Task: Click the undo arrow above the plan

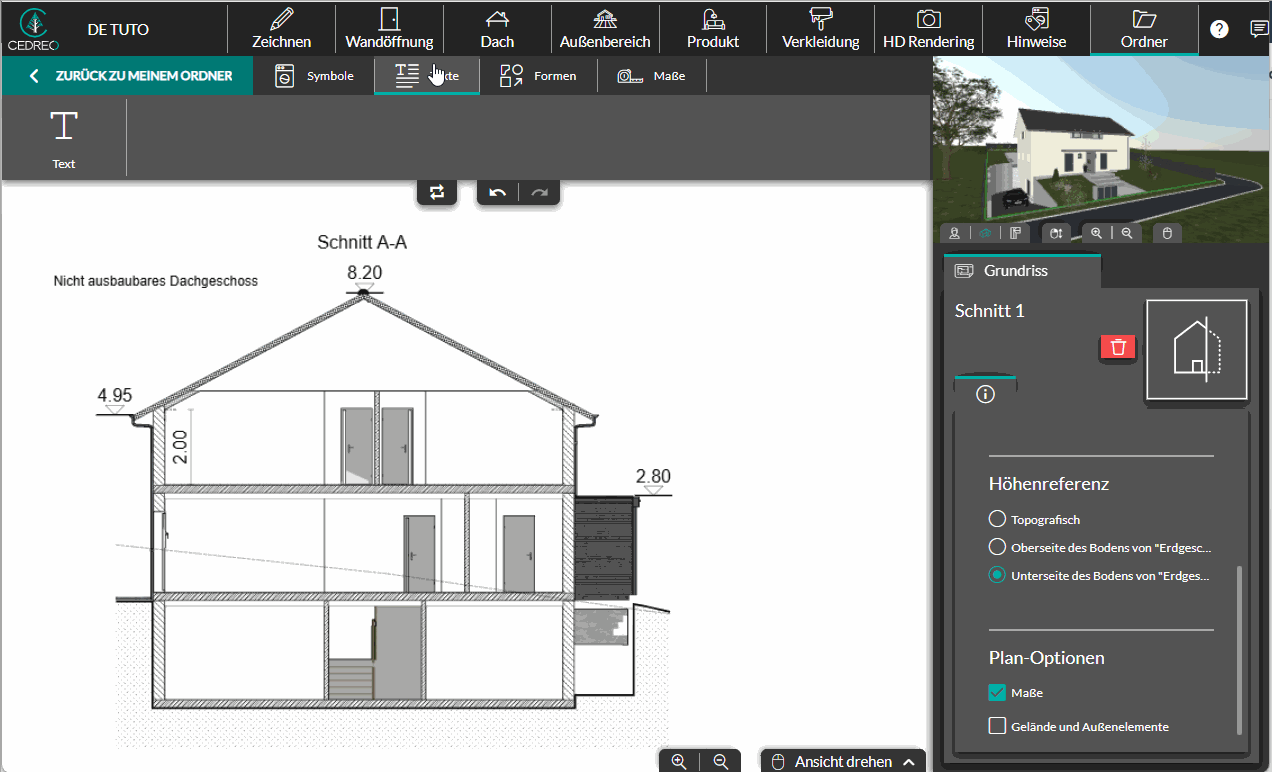Action: pos(498,192)
